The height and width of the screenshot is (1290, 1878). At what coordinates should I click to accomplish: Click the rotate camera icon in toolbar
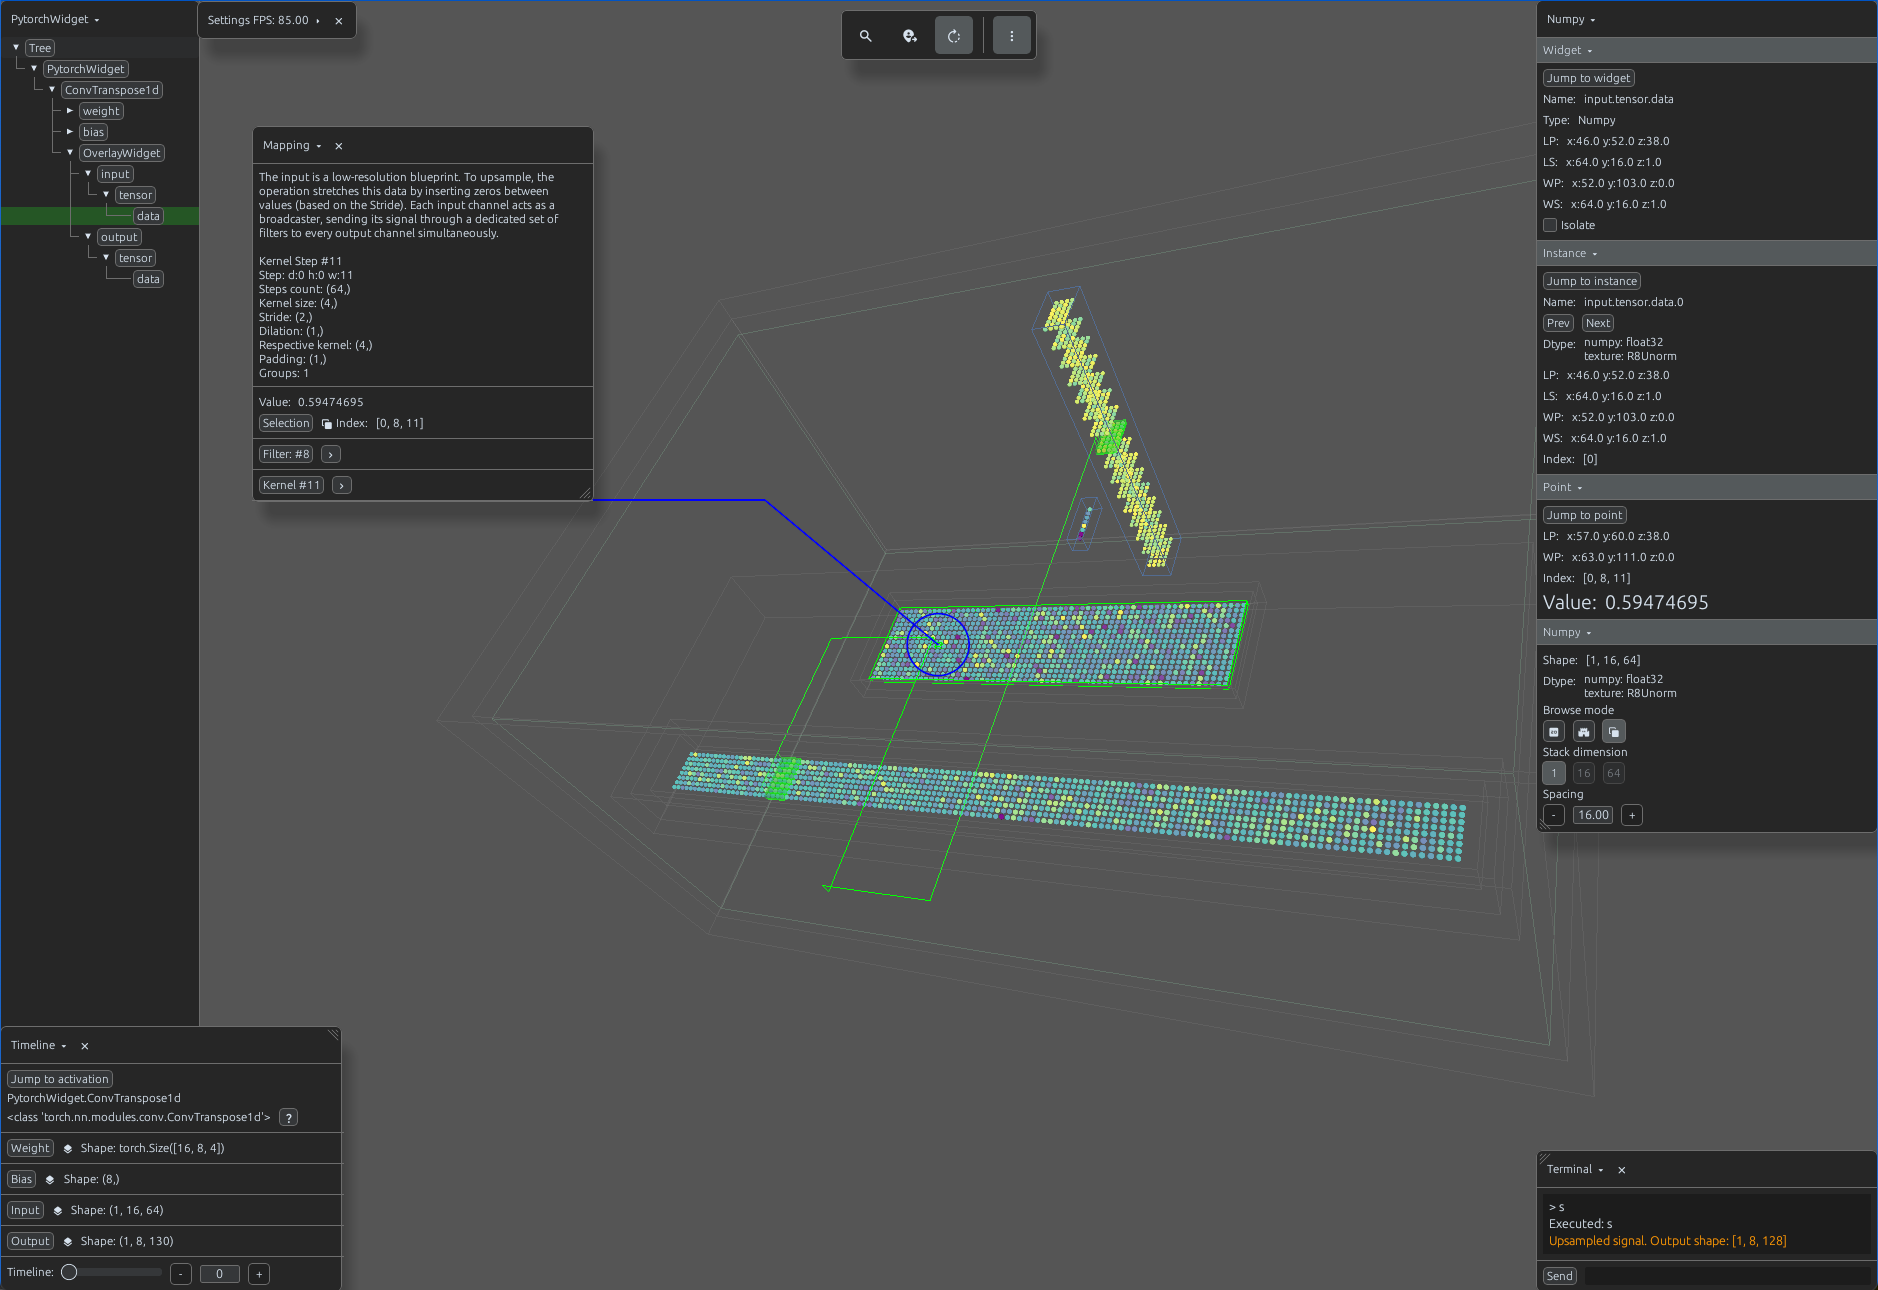click(953, 36)
